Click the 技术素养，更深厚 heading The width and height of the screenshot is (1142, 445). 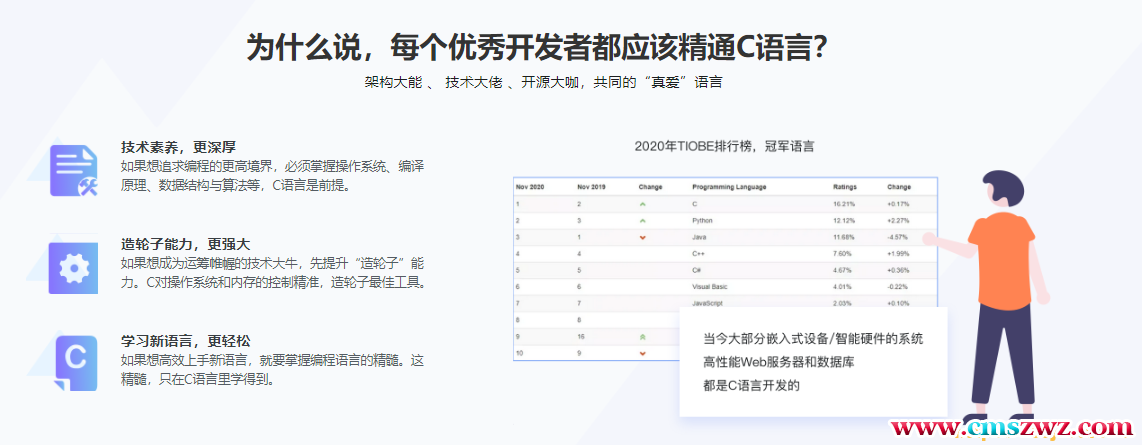pyautogui.click(x=178, y=146)
